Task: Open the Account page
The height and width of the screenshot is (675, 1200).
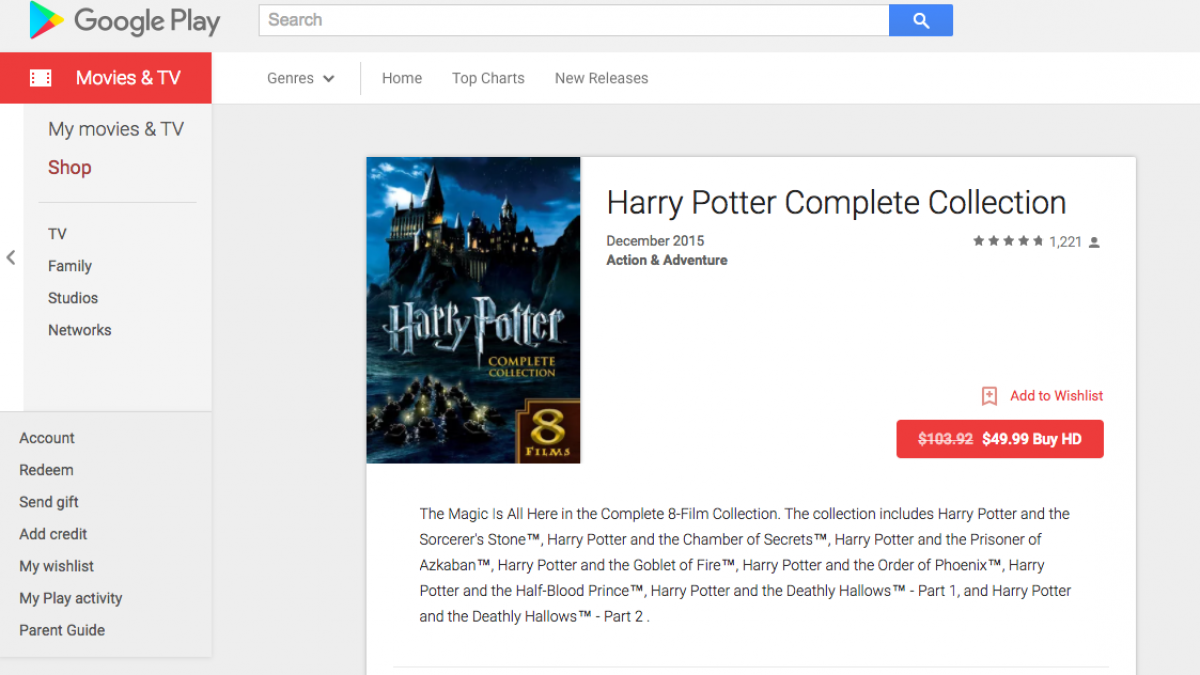Action: [x=47, y=438]
